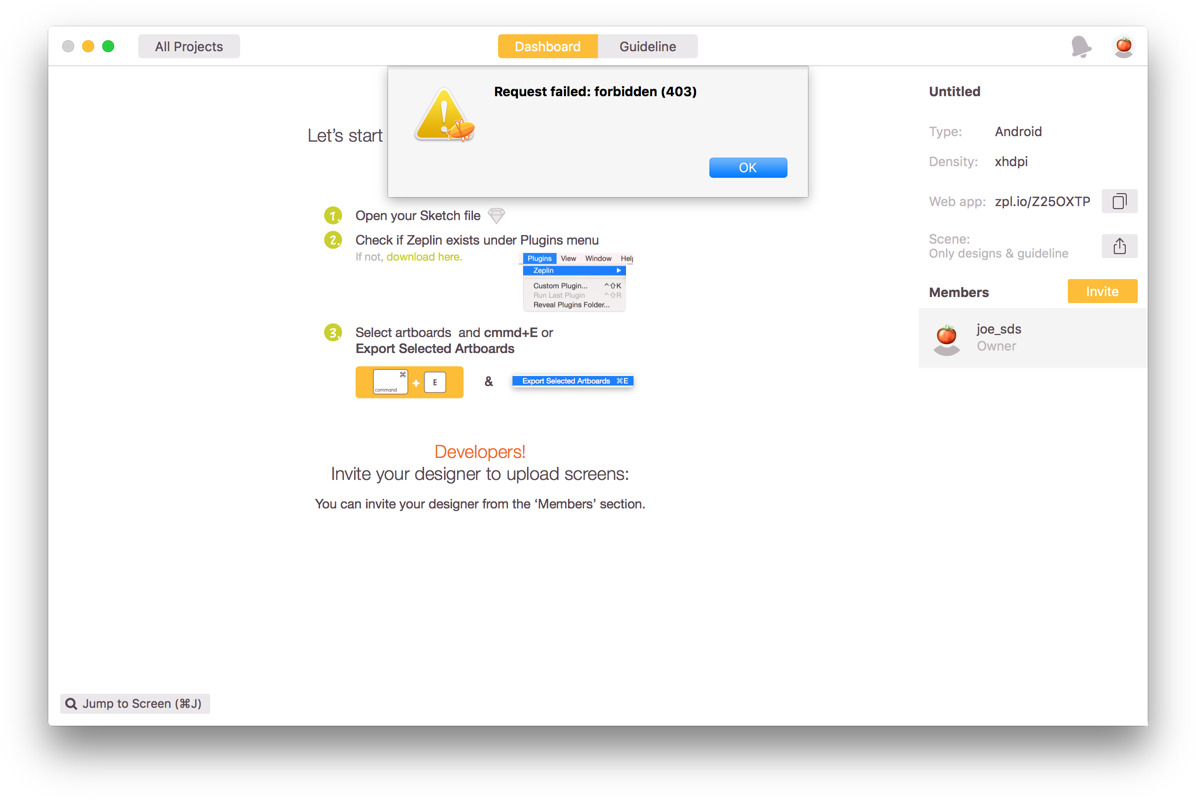Click the Owner role label
This screenshot has height=800, width=1196.
[x=996, y=346]
